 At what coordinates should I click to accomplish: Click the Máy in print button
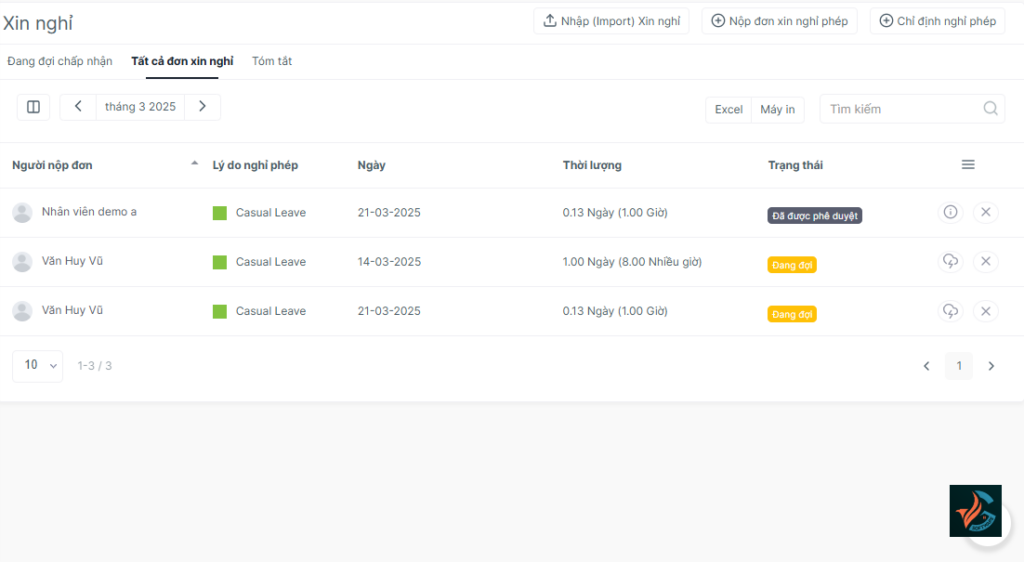(777, 109)
